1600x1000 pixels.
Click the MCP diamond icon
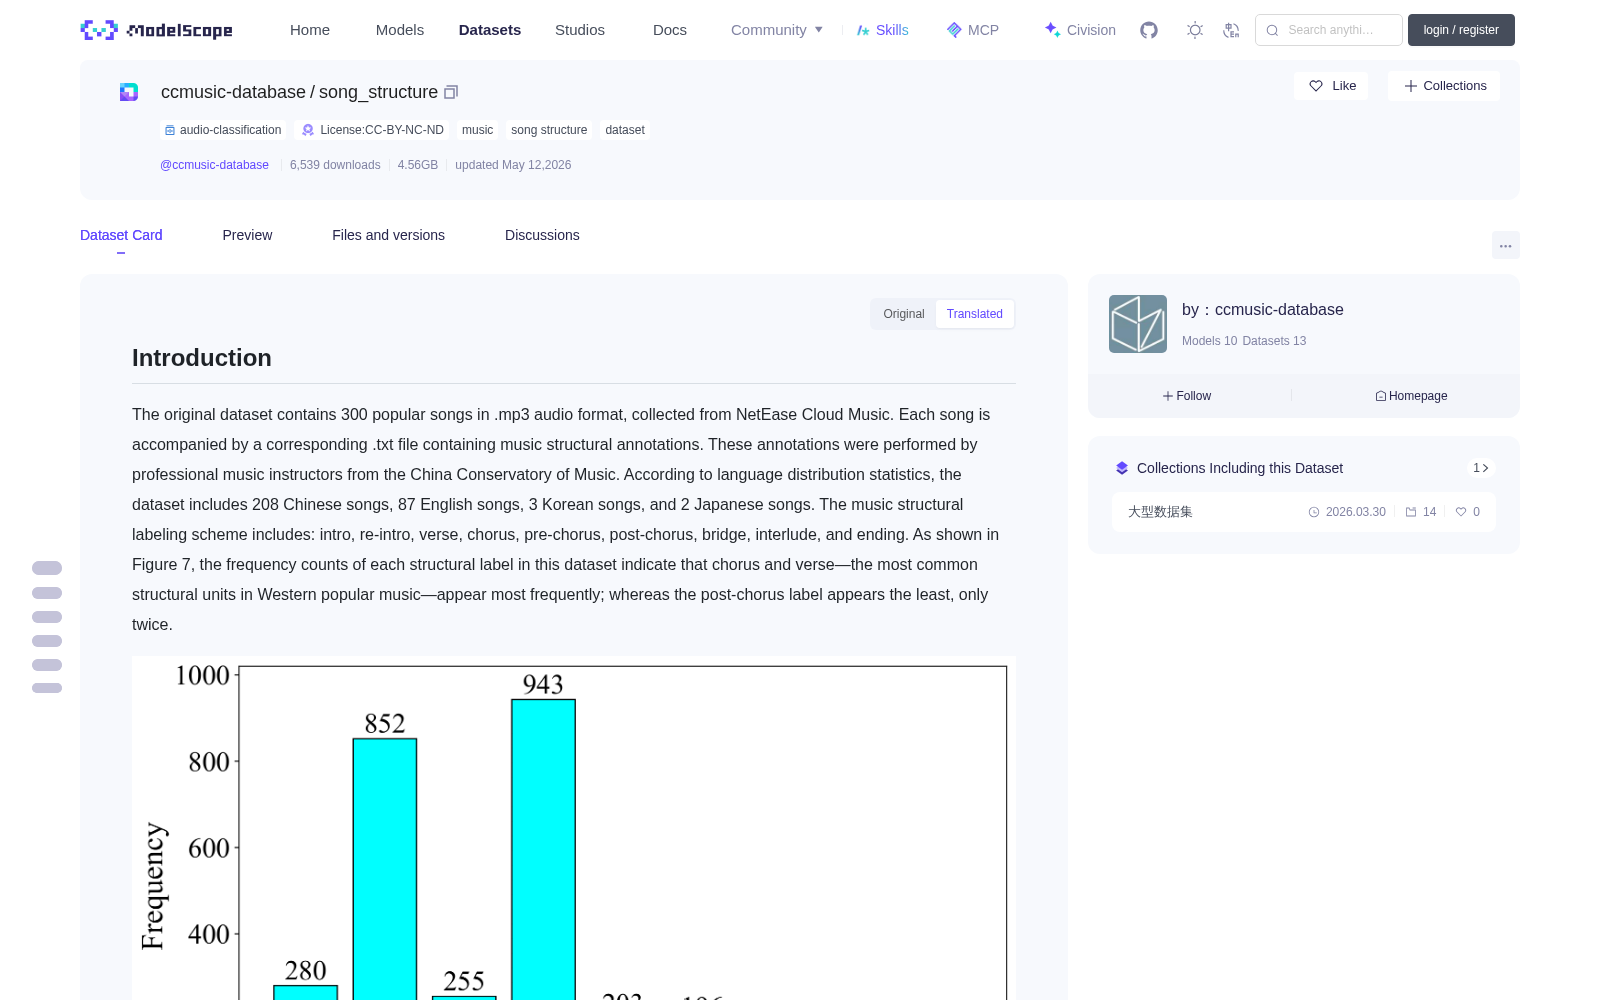(x=954, y=30)
